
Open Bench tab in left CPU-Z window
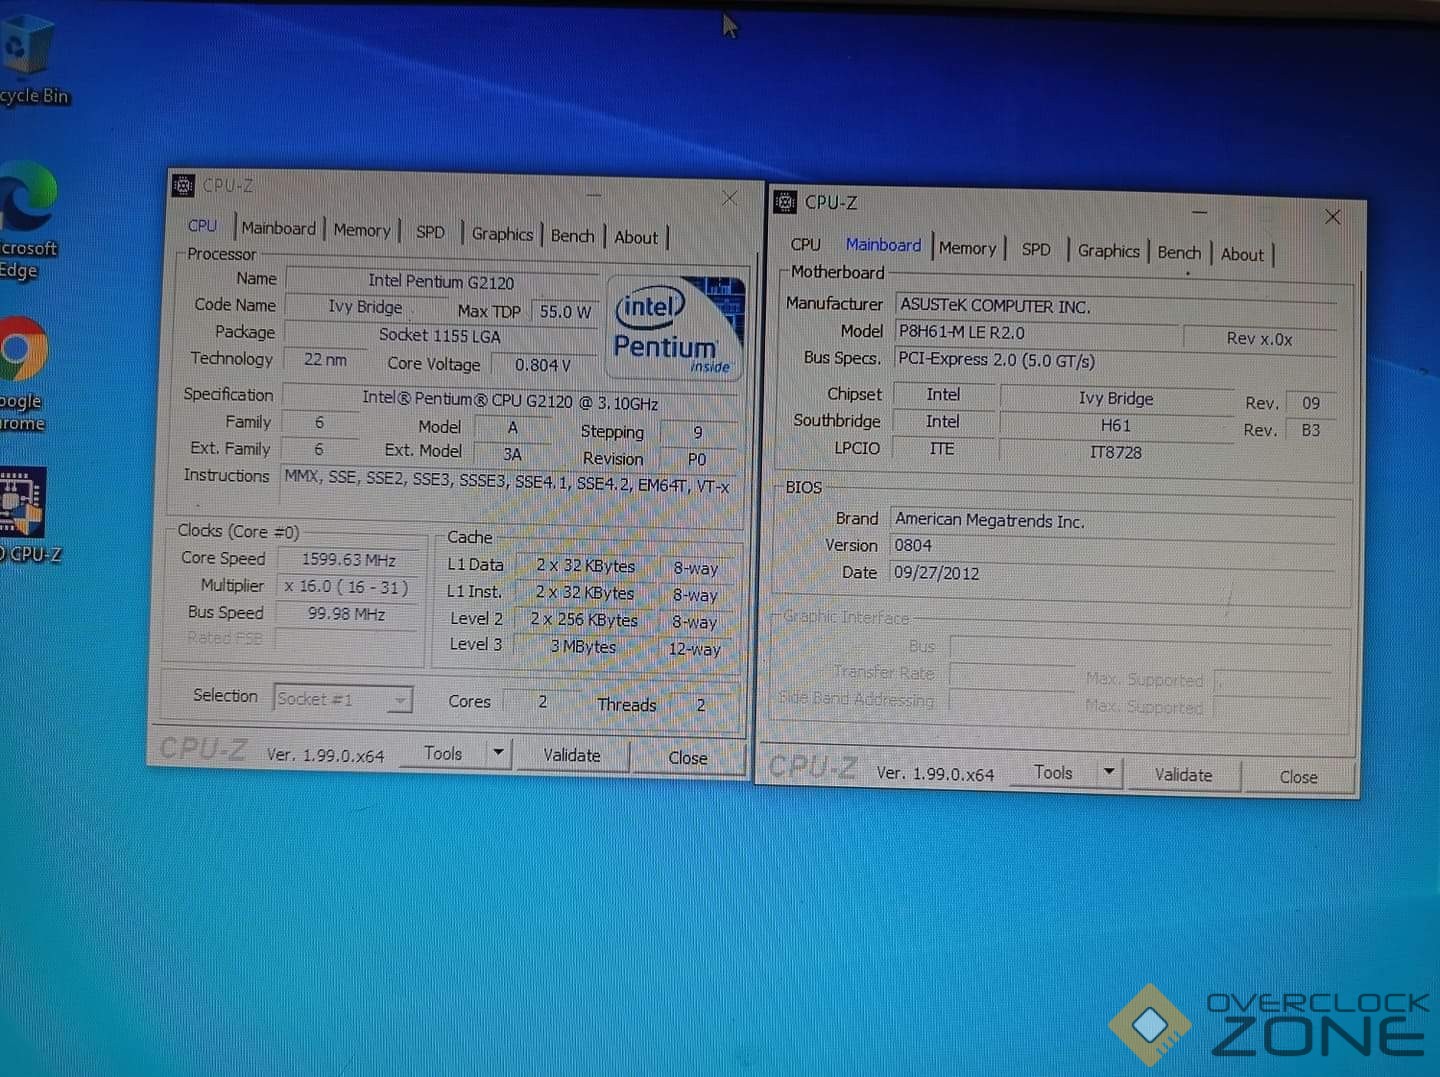pyautogui.click(x=572, y=236)
